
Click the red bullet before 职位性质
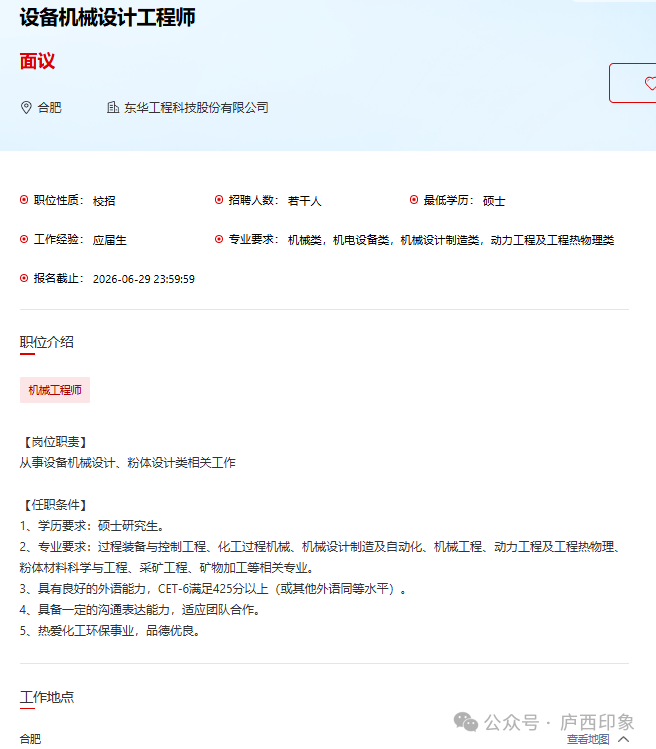coord(24,200)
